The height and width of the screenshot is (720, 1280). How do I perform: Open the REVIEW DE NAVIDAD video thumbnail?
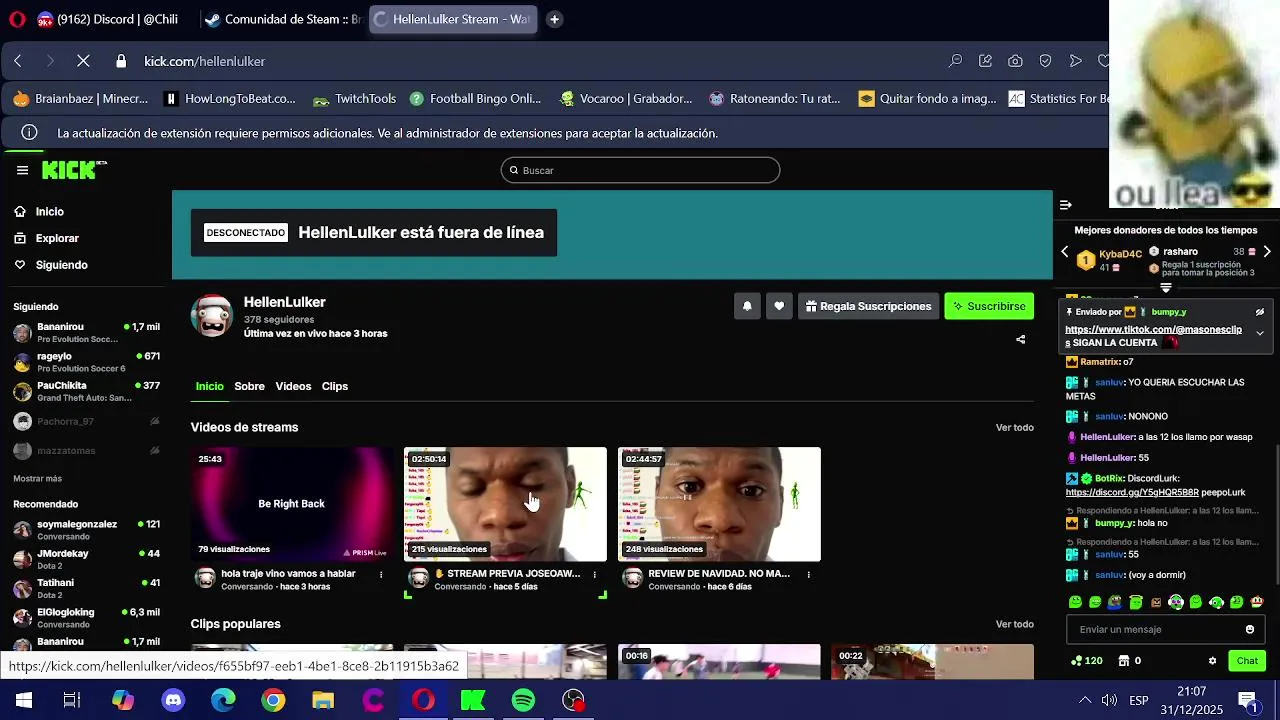pyautogui.click(x=720, y=504)
